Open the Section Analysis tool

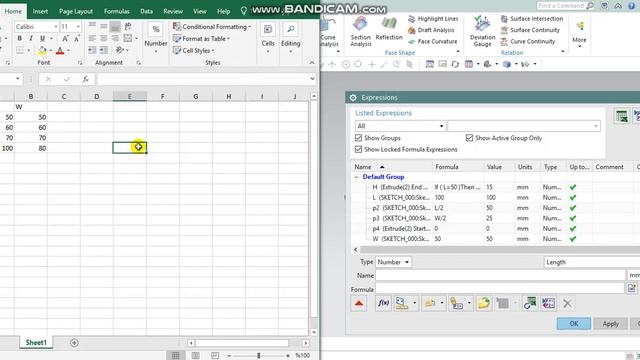(x=360, y=32)
